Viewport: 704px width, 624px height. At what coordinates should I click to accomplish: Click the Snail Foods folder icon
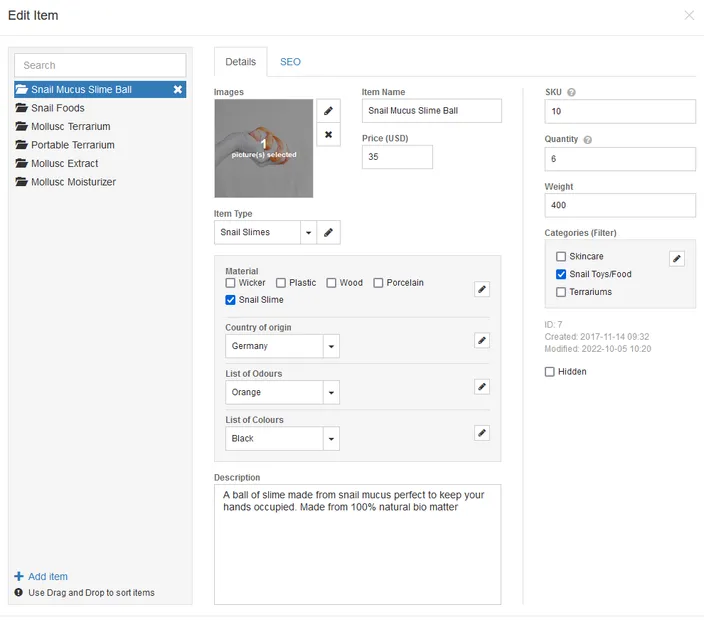click(x=21, y=108)
